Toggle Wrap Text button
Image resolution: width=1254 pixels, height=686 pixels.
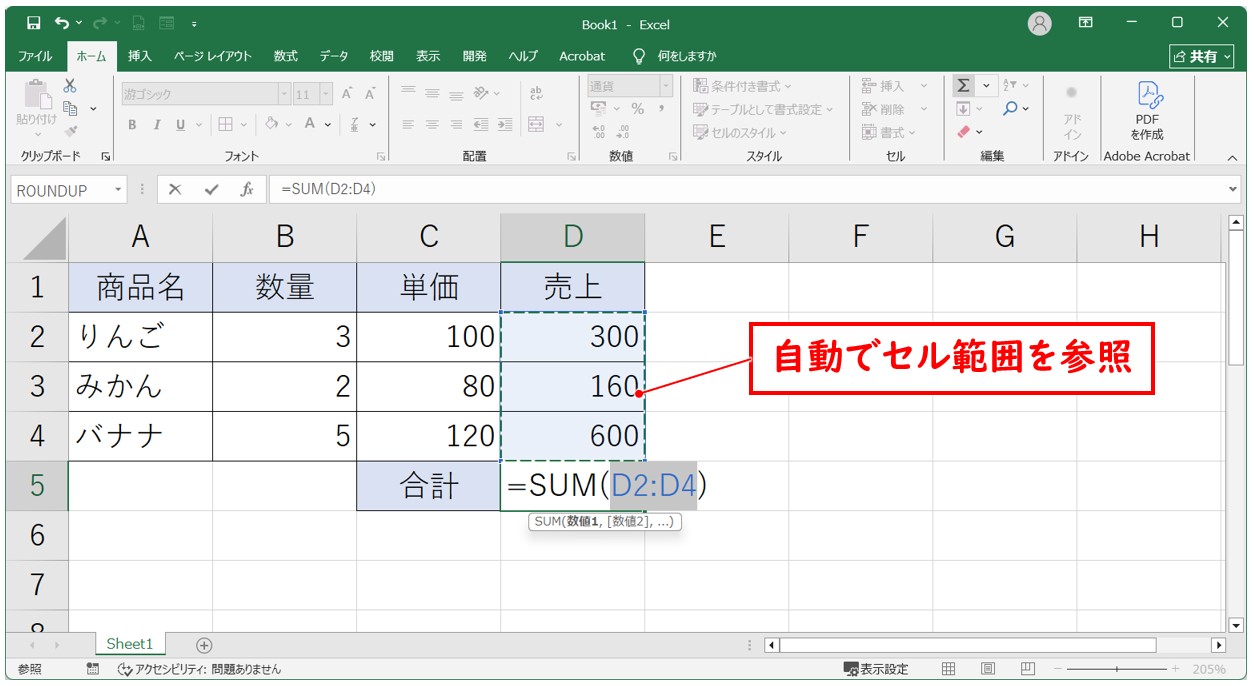tap(536, 93)
